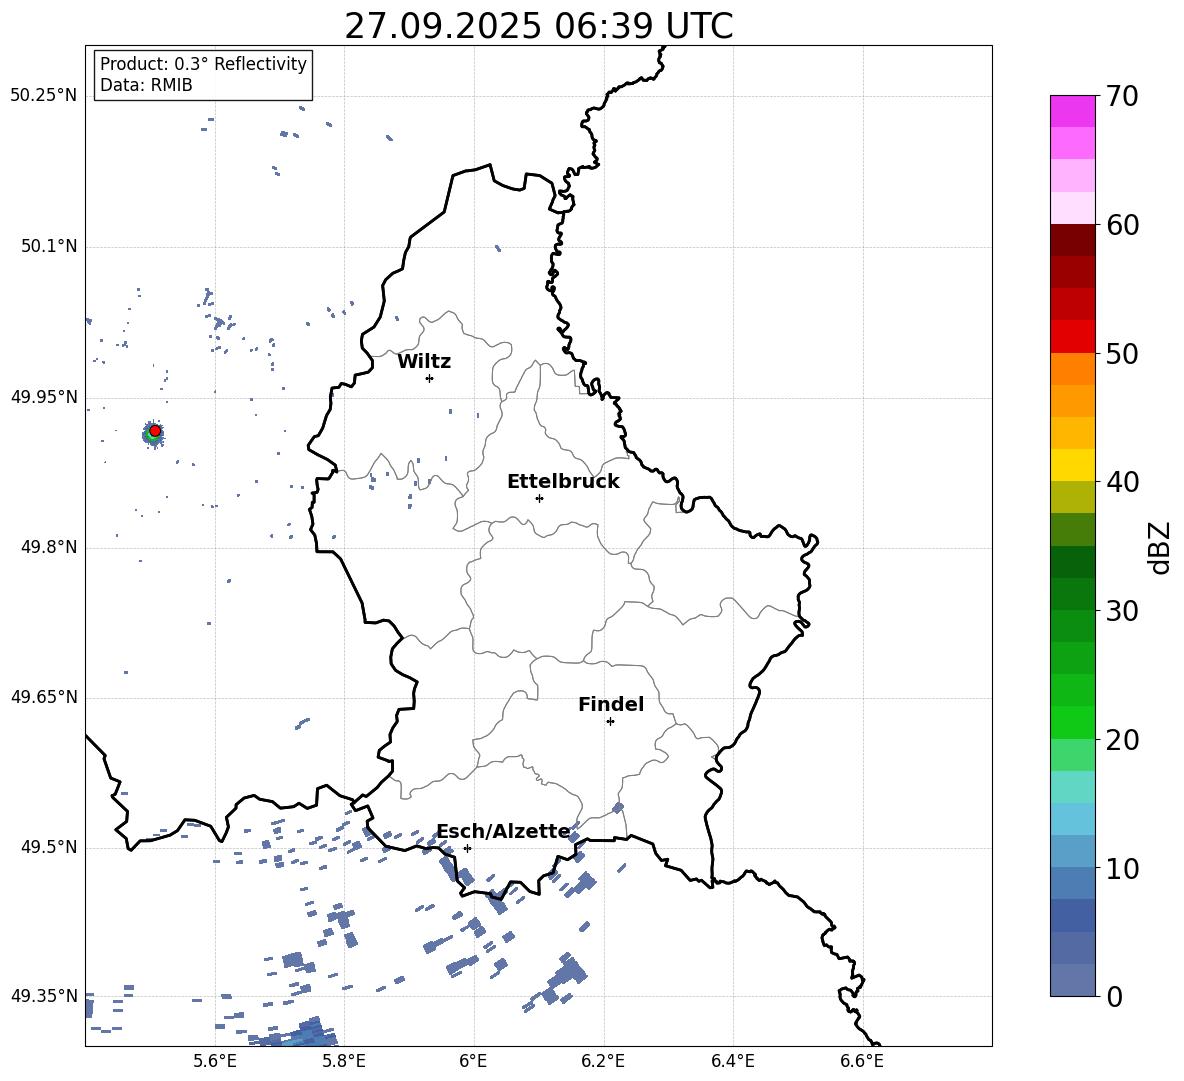Click the 0 colorbar tick label
This screenshot has width=1184, height=1081.
1114,997
